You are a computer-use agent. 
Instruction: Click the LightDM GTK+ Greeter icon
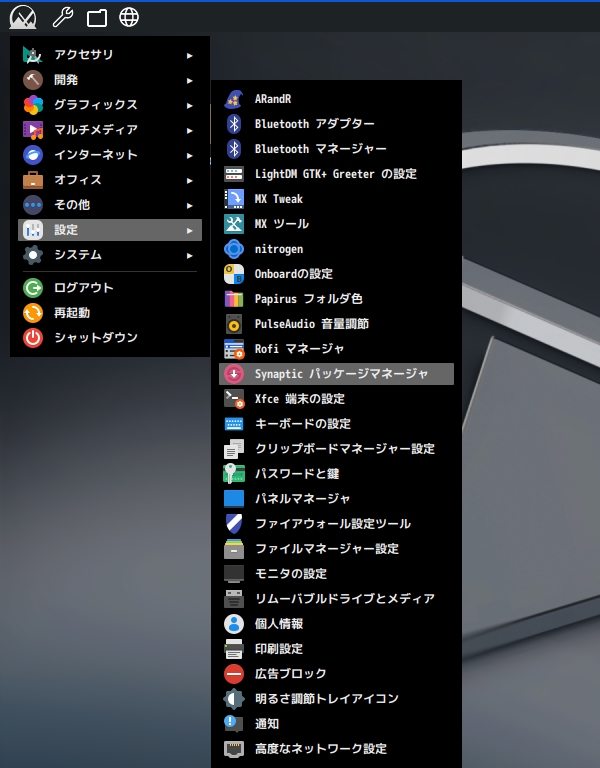(x=234, y=174)
